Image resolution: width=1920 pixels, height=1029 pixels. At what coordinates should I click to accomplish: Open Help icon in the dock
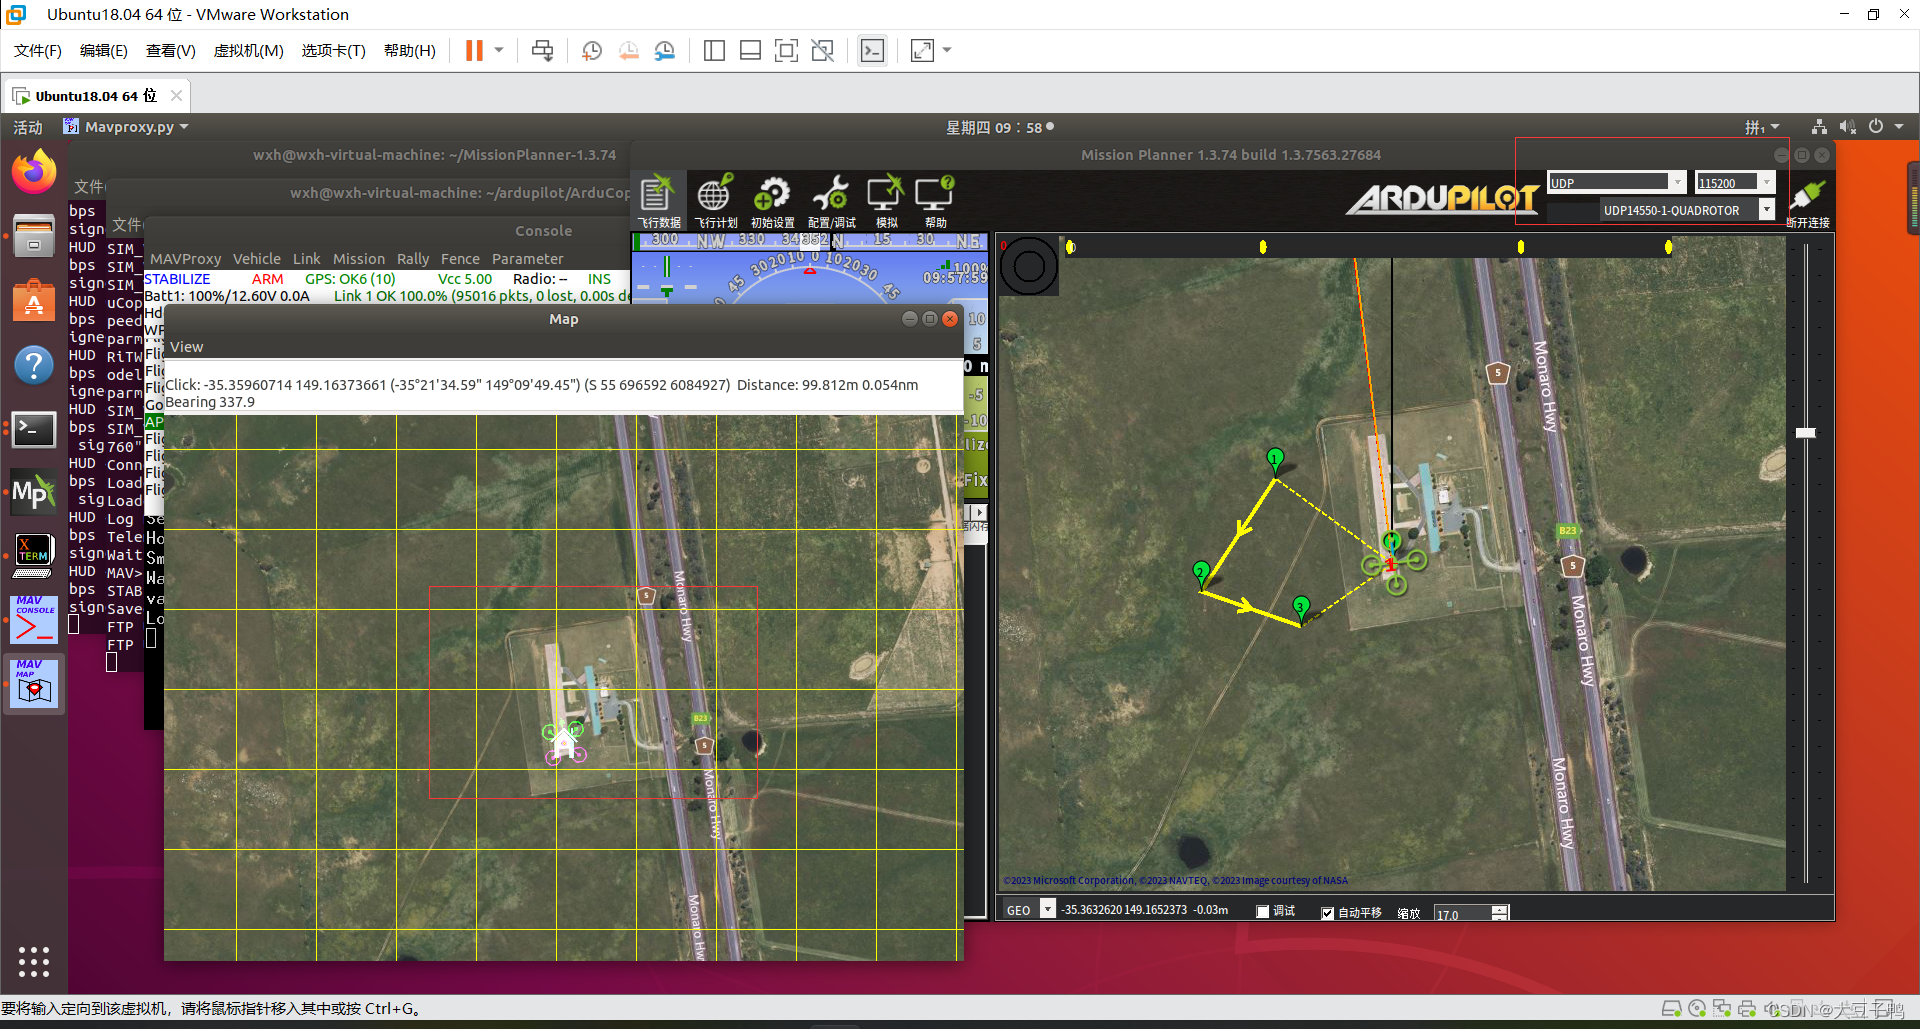[x=34, y=365]
